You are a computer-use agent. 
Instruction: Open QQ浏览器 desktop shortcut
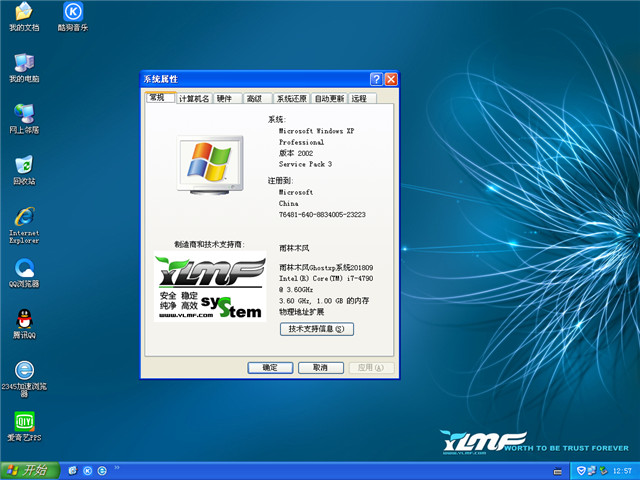24,270
